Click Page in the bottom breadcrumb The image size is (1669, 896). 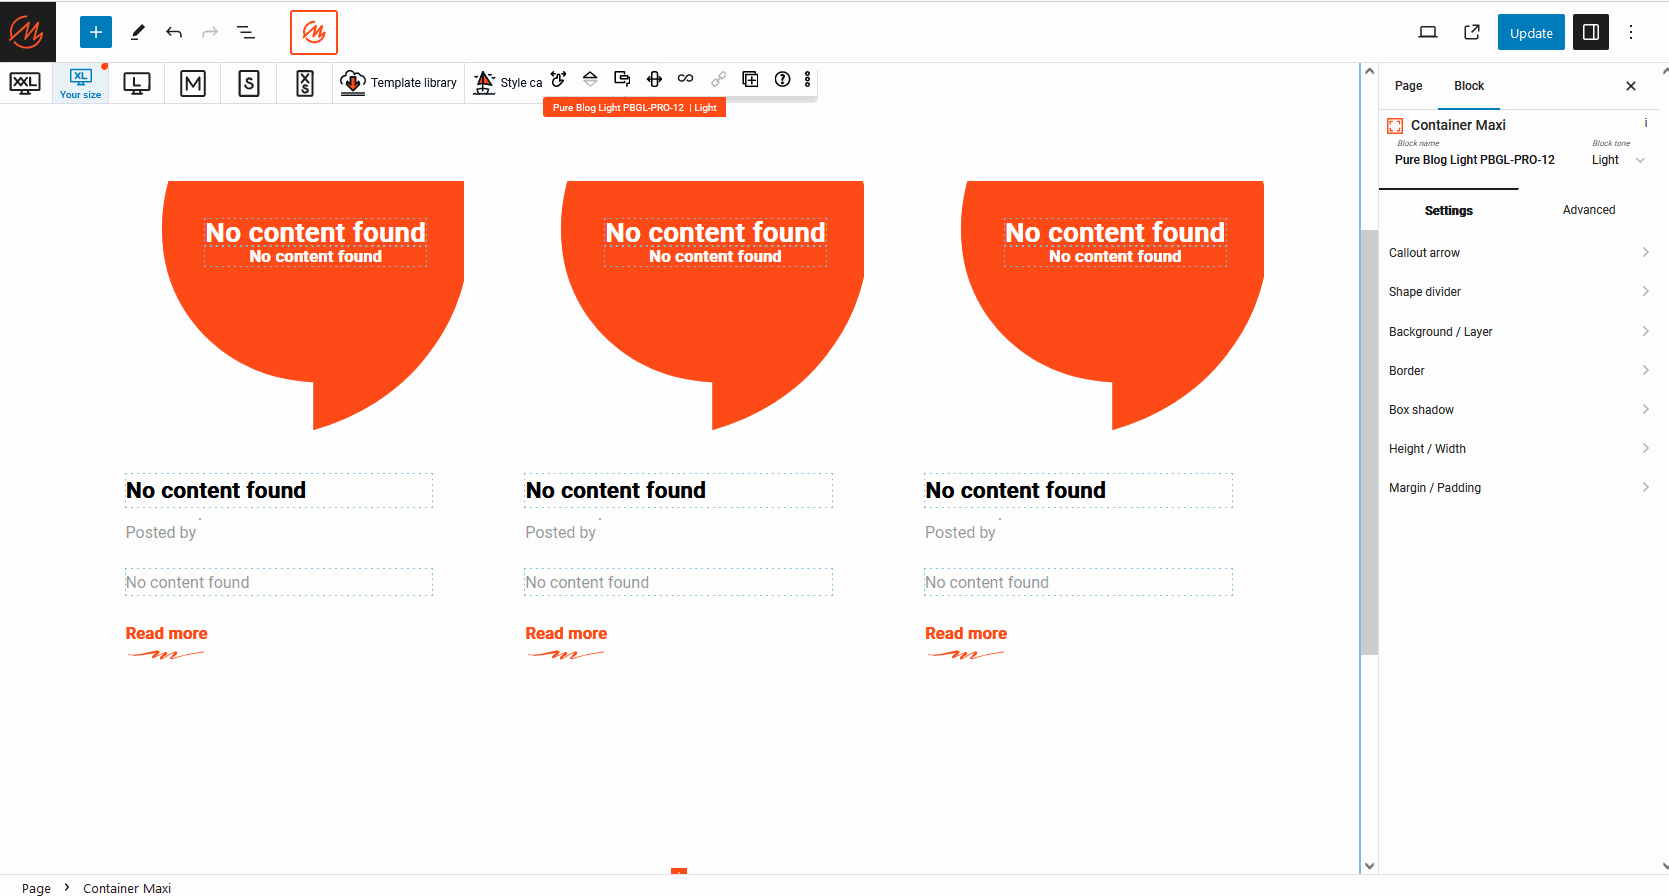click(36, 888)
